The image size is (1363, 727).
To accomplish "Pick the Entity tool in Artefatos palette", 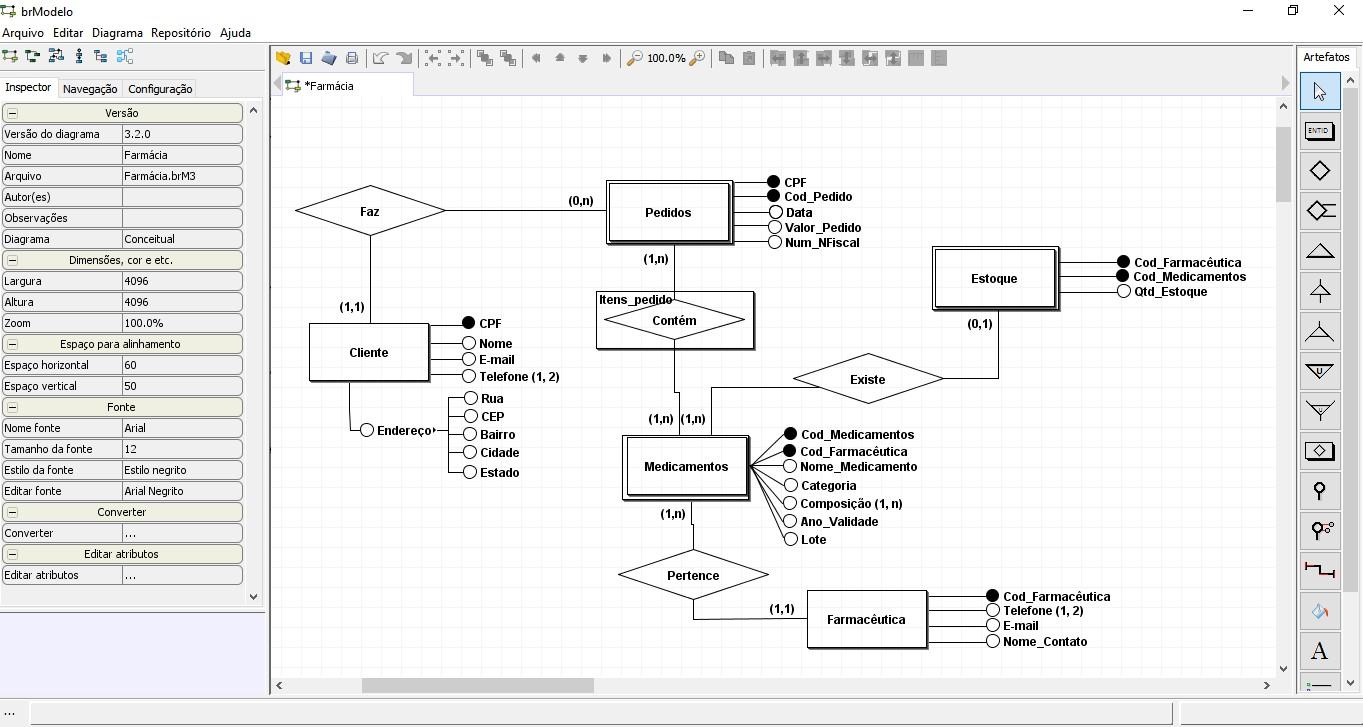I will pos(1319,131).
